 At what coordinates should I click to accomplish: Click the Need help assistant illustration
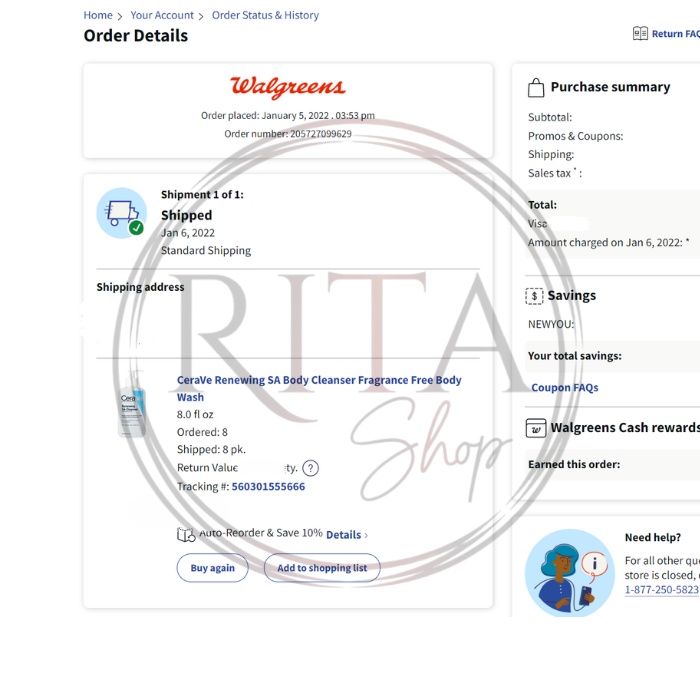coord(570,572)
